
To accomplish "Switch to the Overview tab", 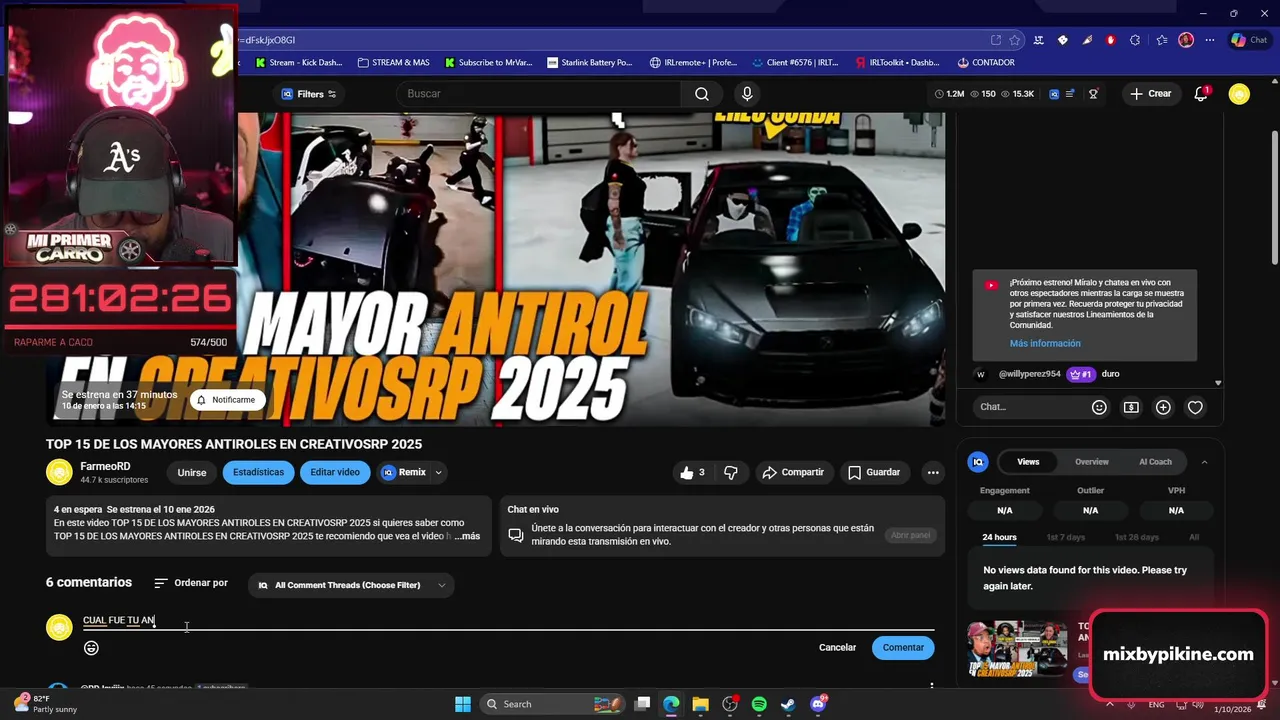I will tap(1092, 462).
